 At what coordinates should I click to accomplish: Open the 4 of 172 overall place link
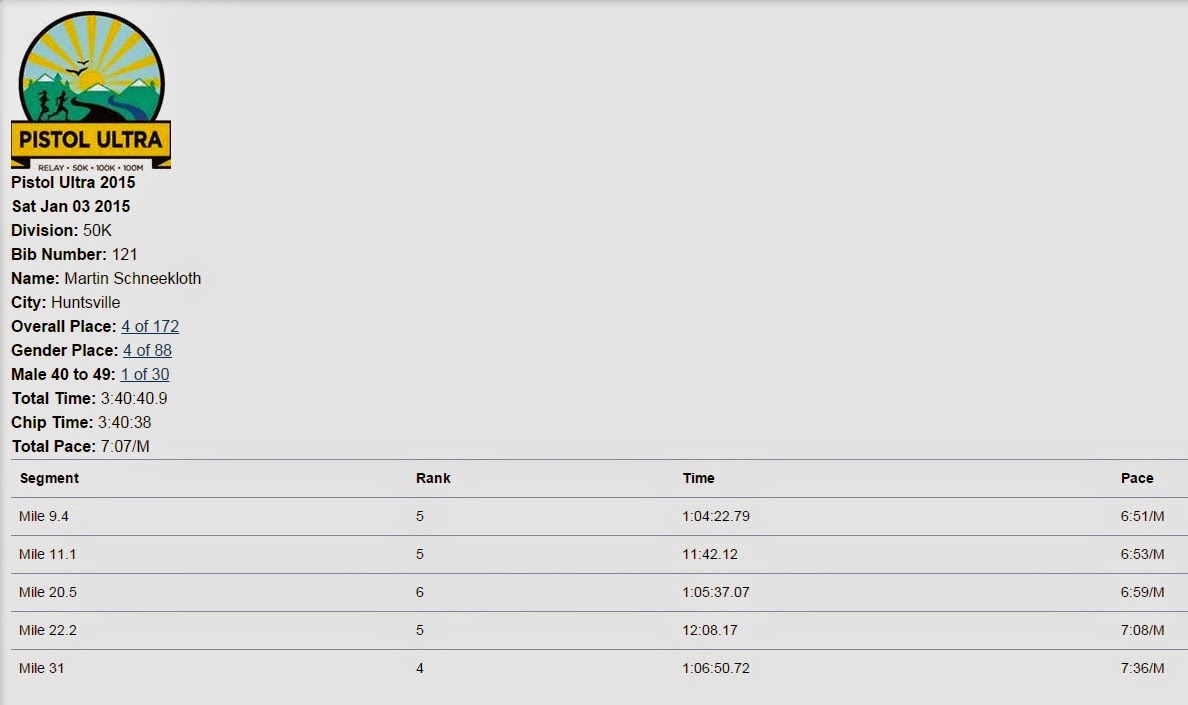click(x=150, y=326)
